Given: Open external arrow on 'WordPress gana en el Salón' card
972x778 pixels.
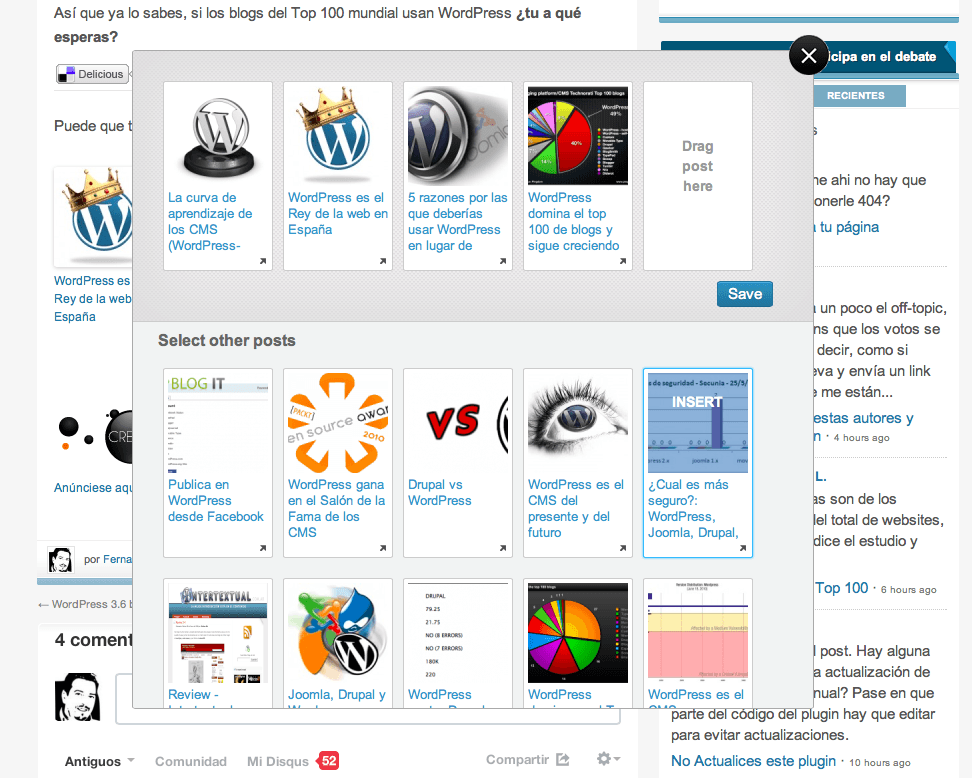Looking at the screenshot, I should [x=382, y=548].
